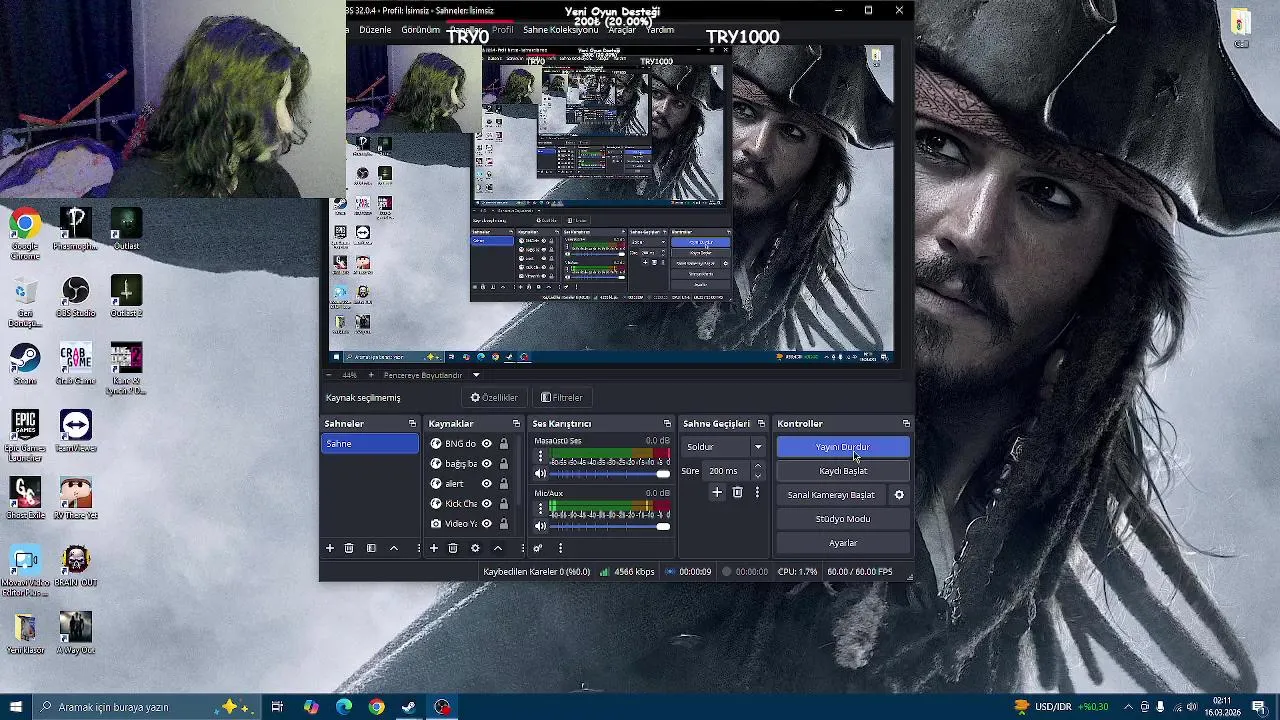Open source Özellikler button
Viewport: 1280px width, 720px height.
point(494,398)
